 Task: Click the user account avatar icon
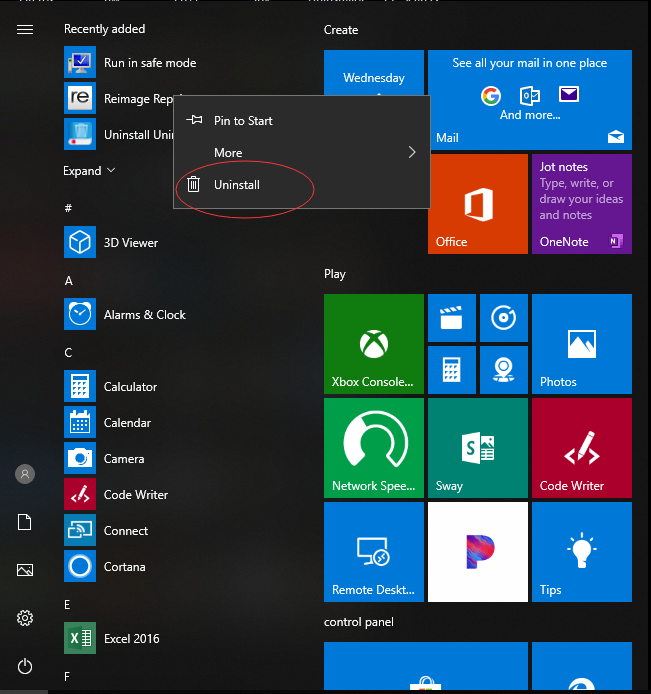25,474
